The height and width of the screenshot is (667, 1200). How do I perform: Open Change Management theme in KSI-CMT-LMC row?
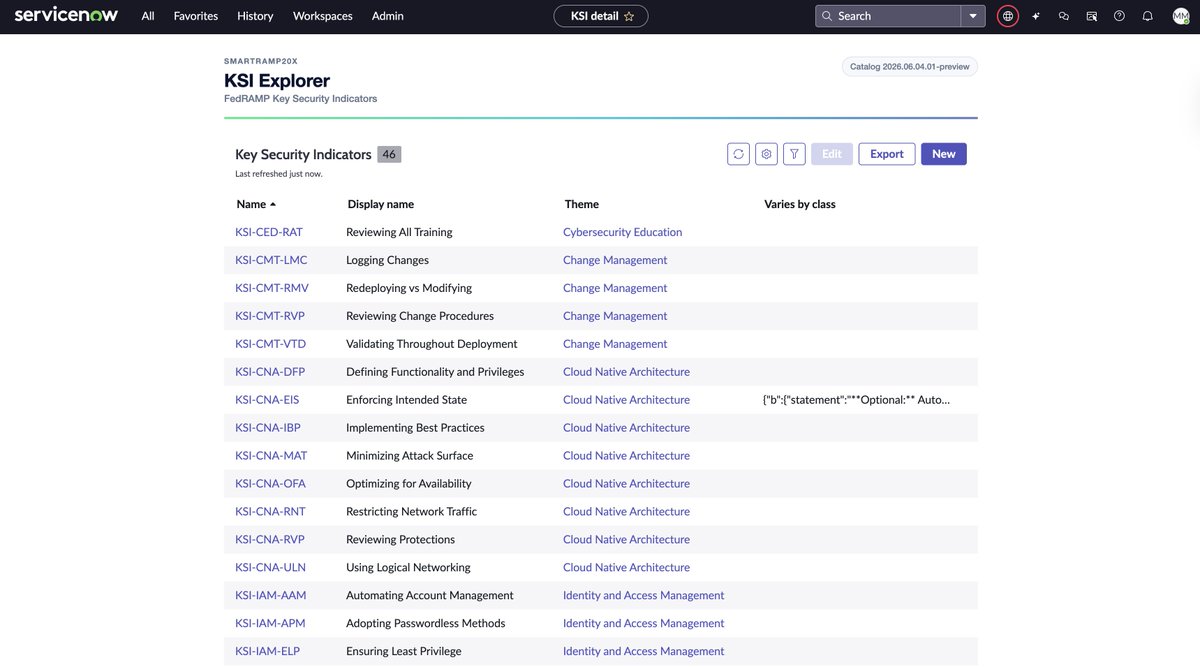[x=615, y=260]
